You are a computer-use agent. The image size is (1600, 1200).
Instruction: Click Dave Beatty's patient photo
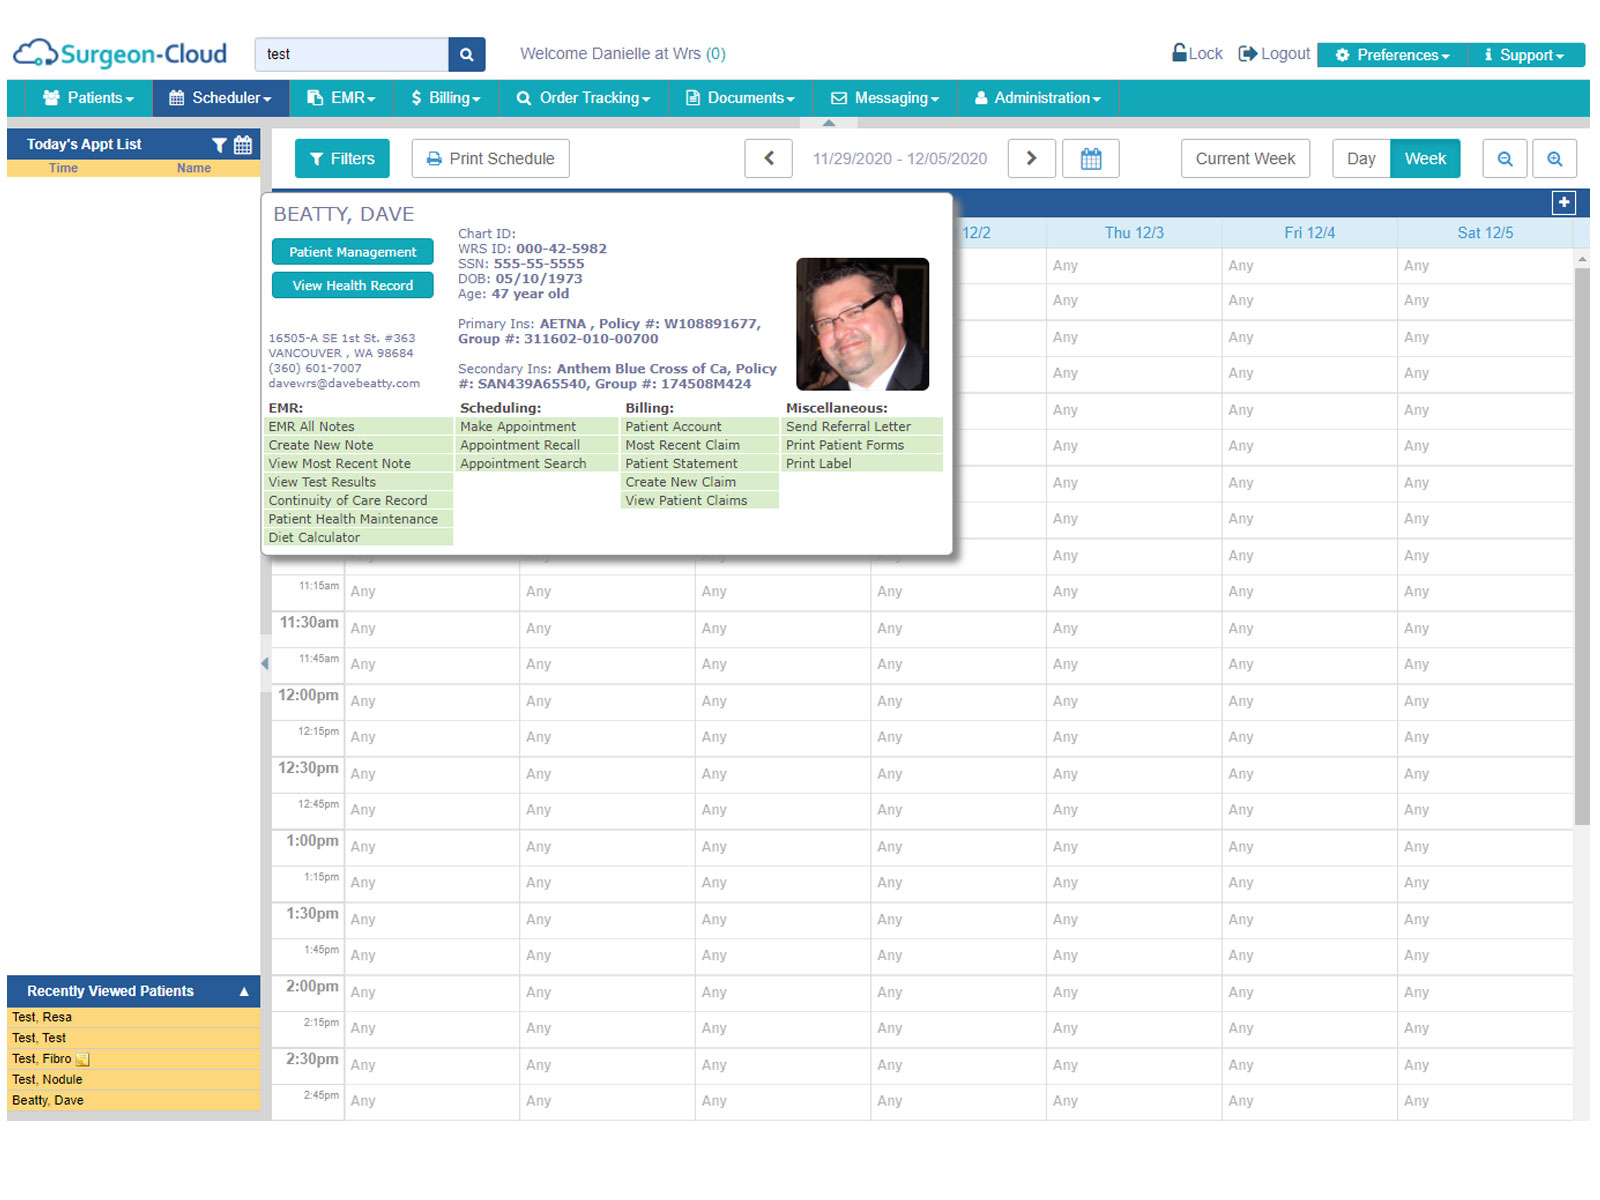[862, 324]
